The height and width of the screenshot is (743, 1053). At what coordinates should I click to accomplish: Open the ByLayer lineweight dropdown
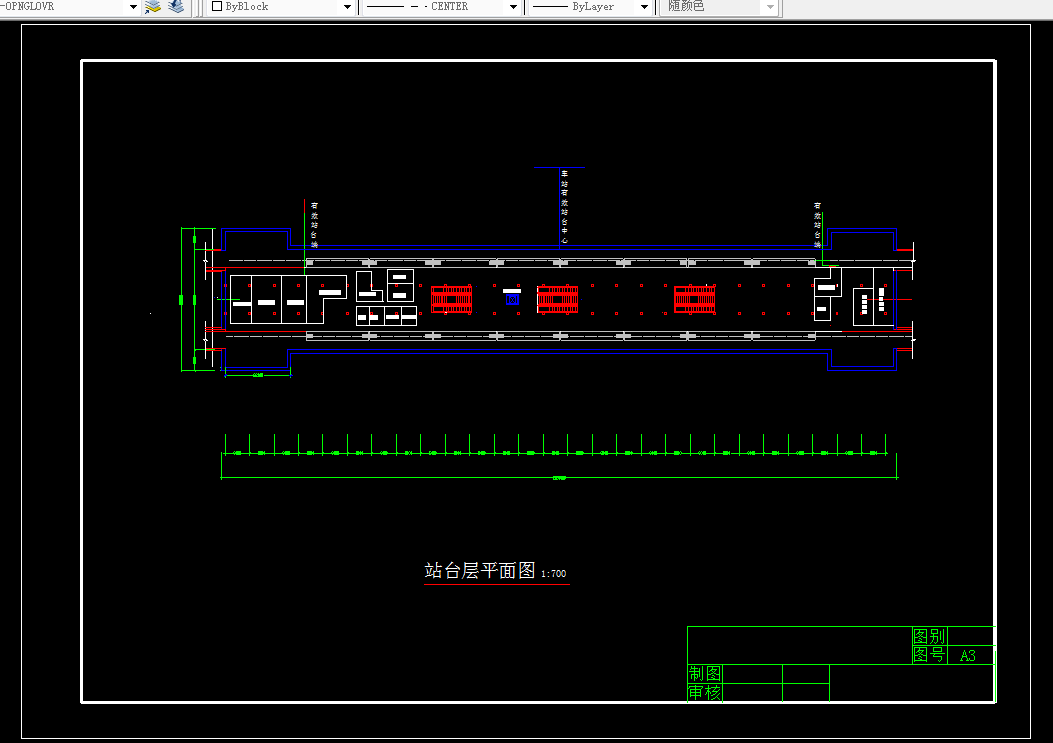click(645, 7)
